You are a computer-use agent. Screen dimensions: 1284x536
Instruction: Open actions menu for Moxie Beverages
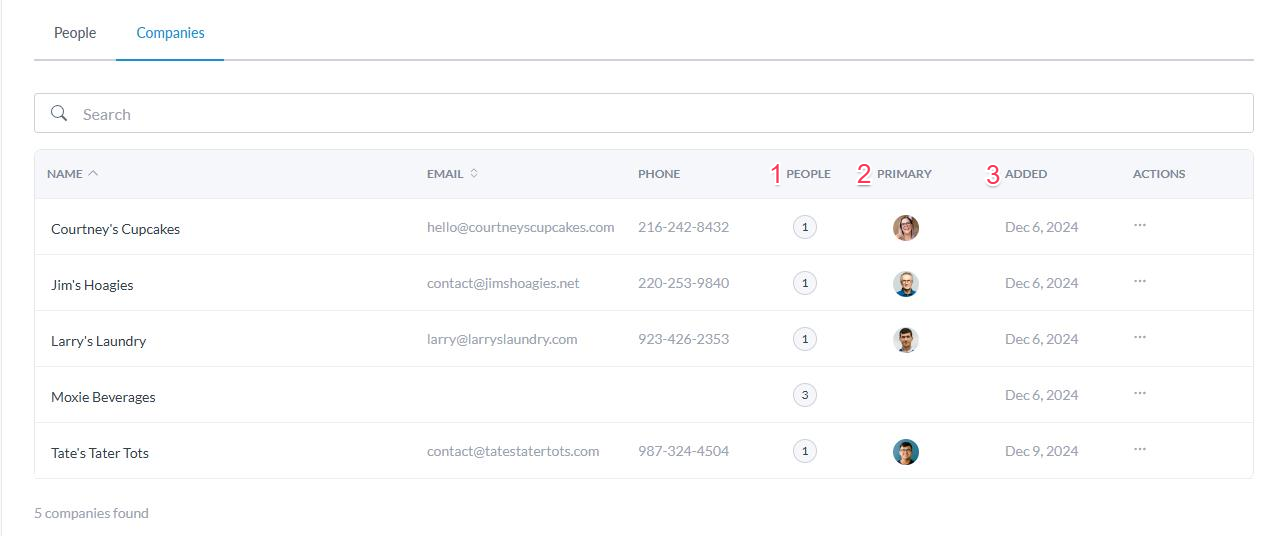point(1139,394)
